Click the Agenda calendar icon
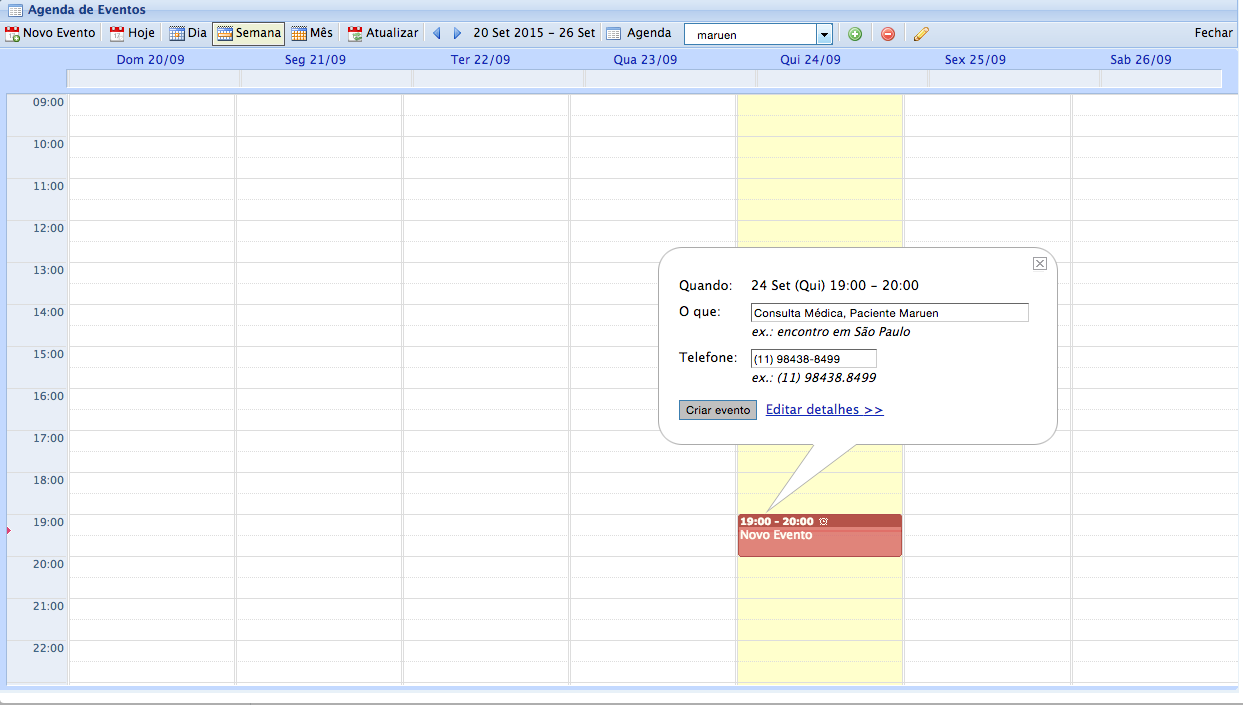This screenshot has width=1243, height=705. click(614, 34)
